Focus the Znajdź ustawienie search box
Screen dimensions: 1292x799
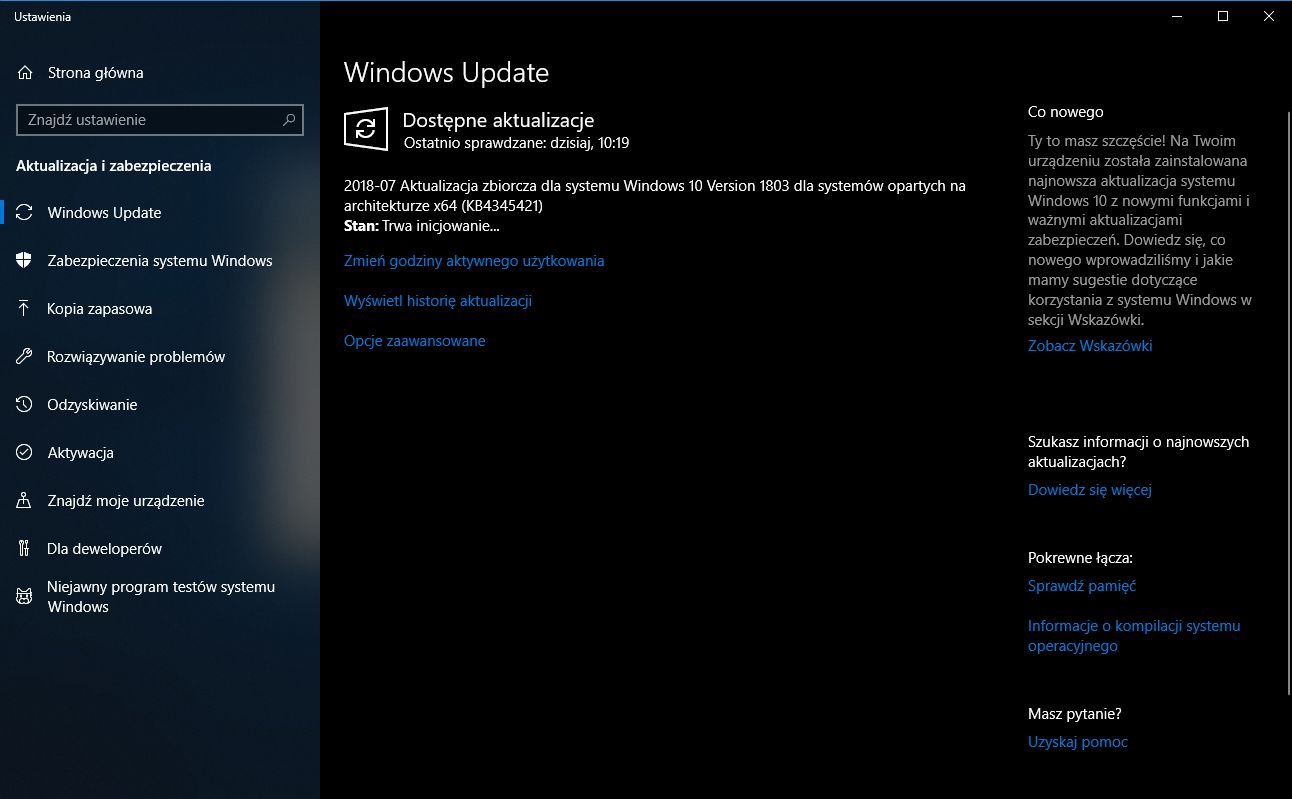(160, 120)
